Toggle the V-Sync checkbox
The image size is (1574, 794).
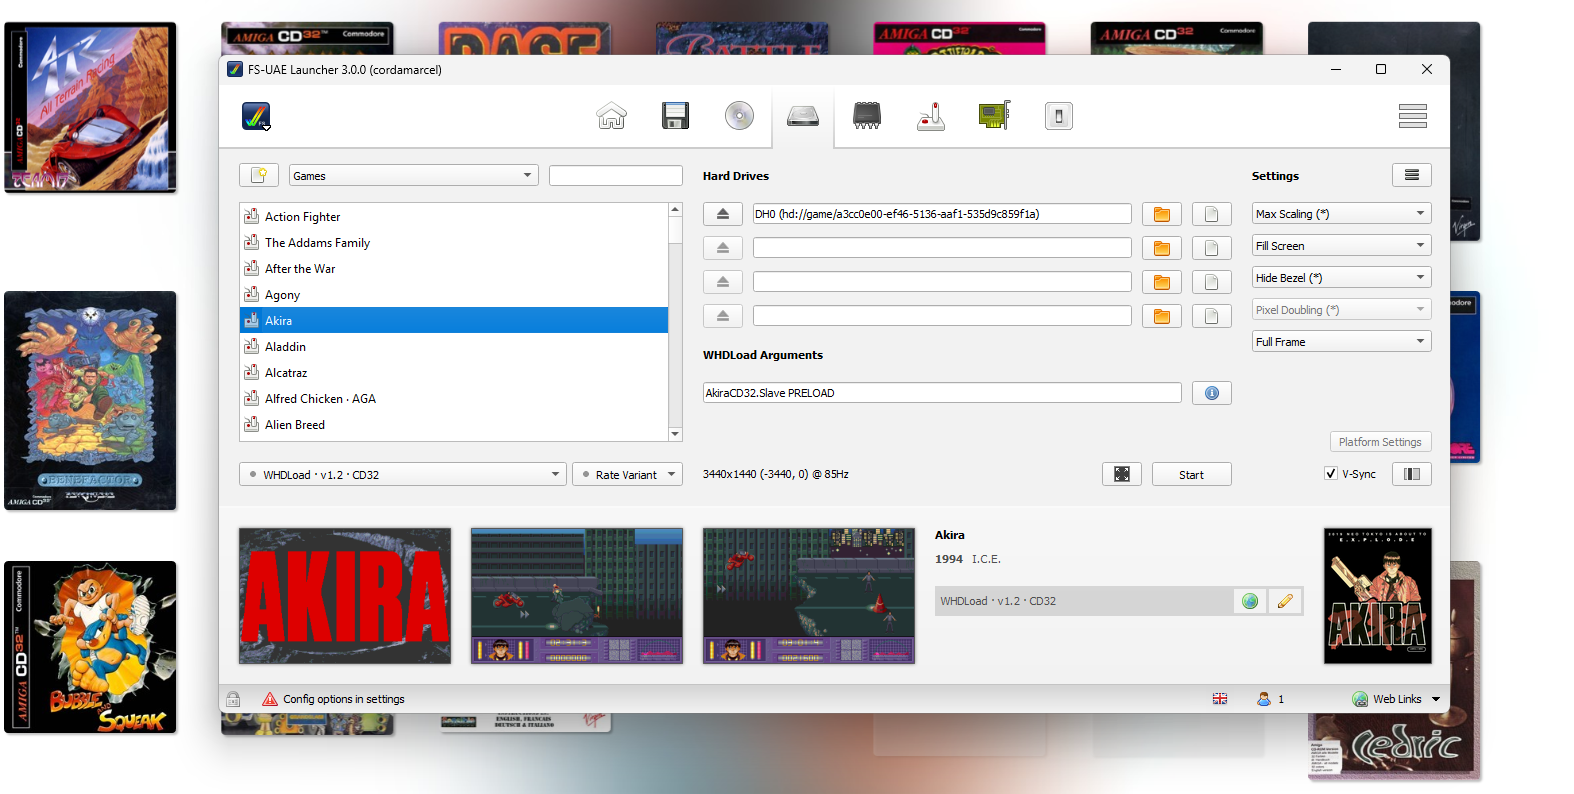(1331, 474)
